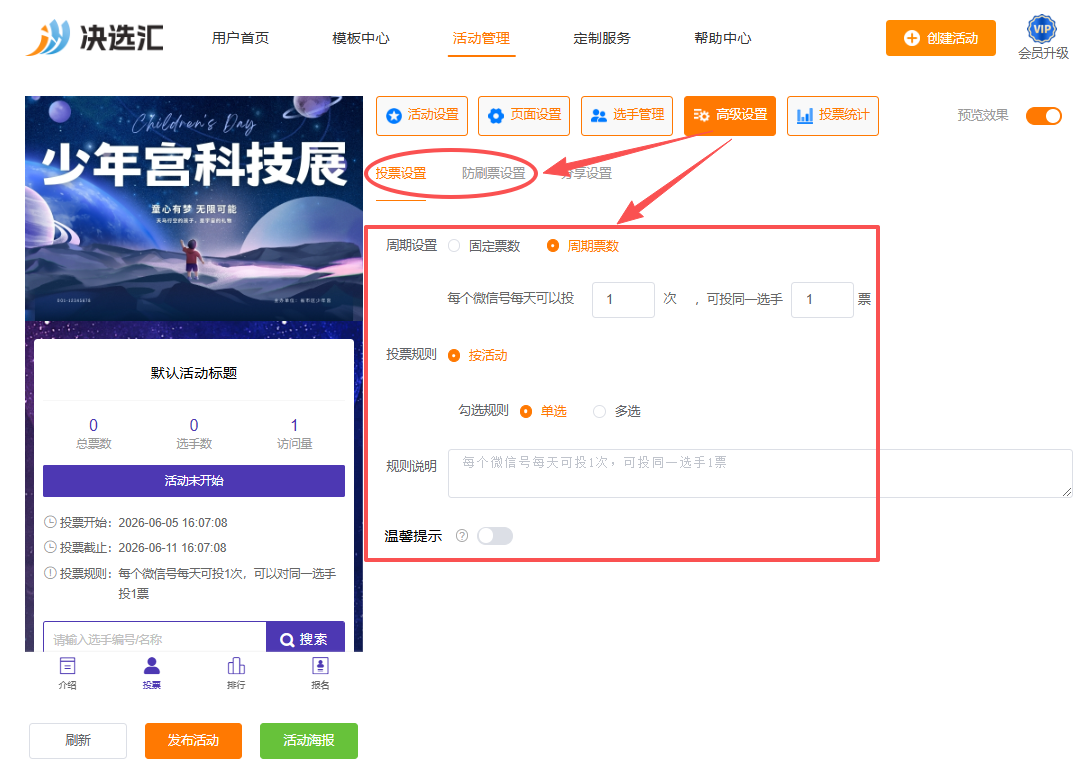Viewport: 1090px width, 779px height.
Task: Select the 固定票数 radio option
Action: [x=454, y=246]
